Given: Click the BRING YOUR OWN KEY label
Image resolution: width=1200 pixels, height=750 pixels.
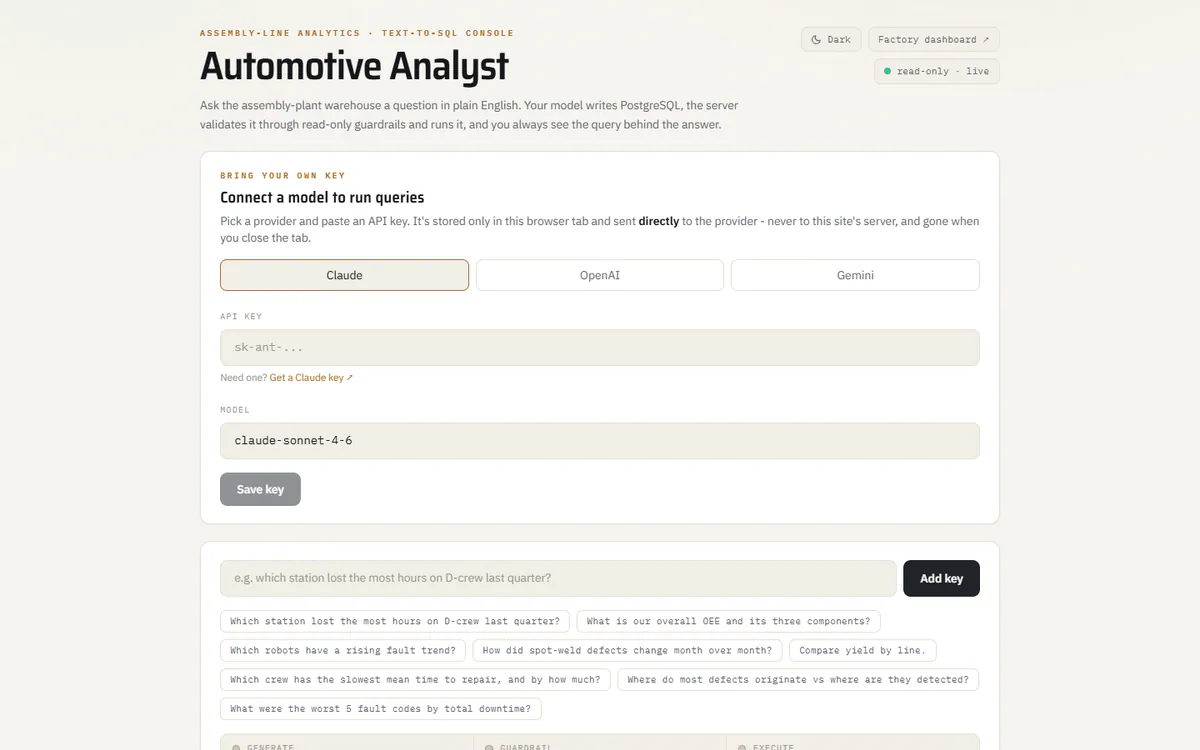Looking at the screenshot, I should (x=283, y=175).
